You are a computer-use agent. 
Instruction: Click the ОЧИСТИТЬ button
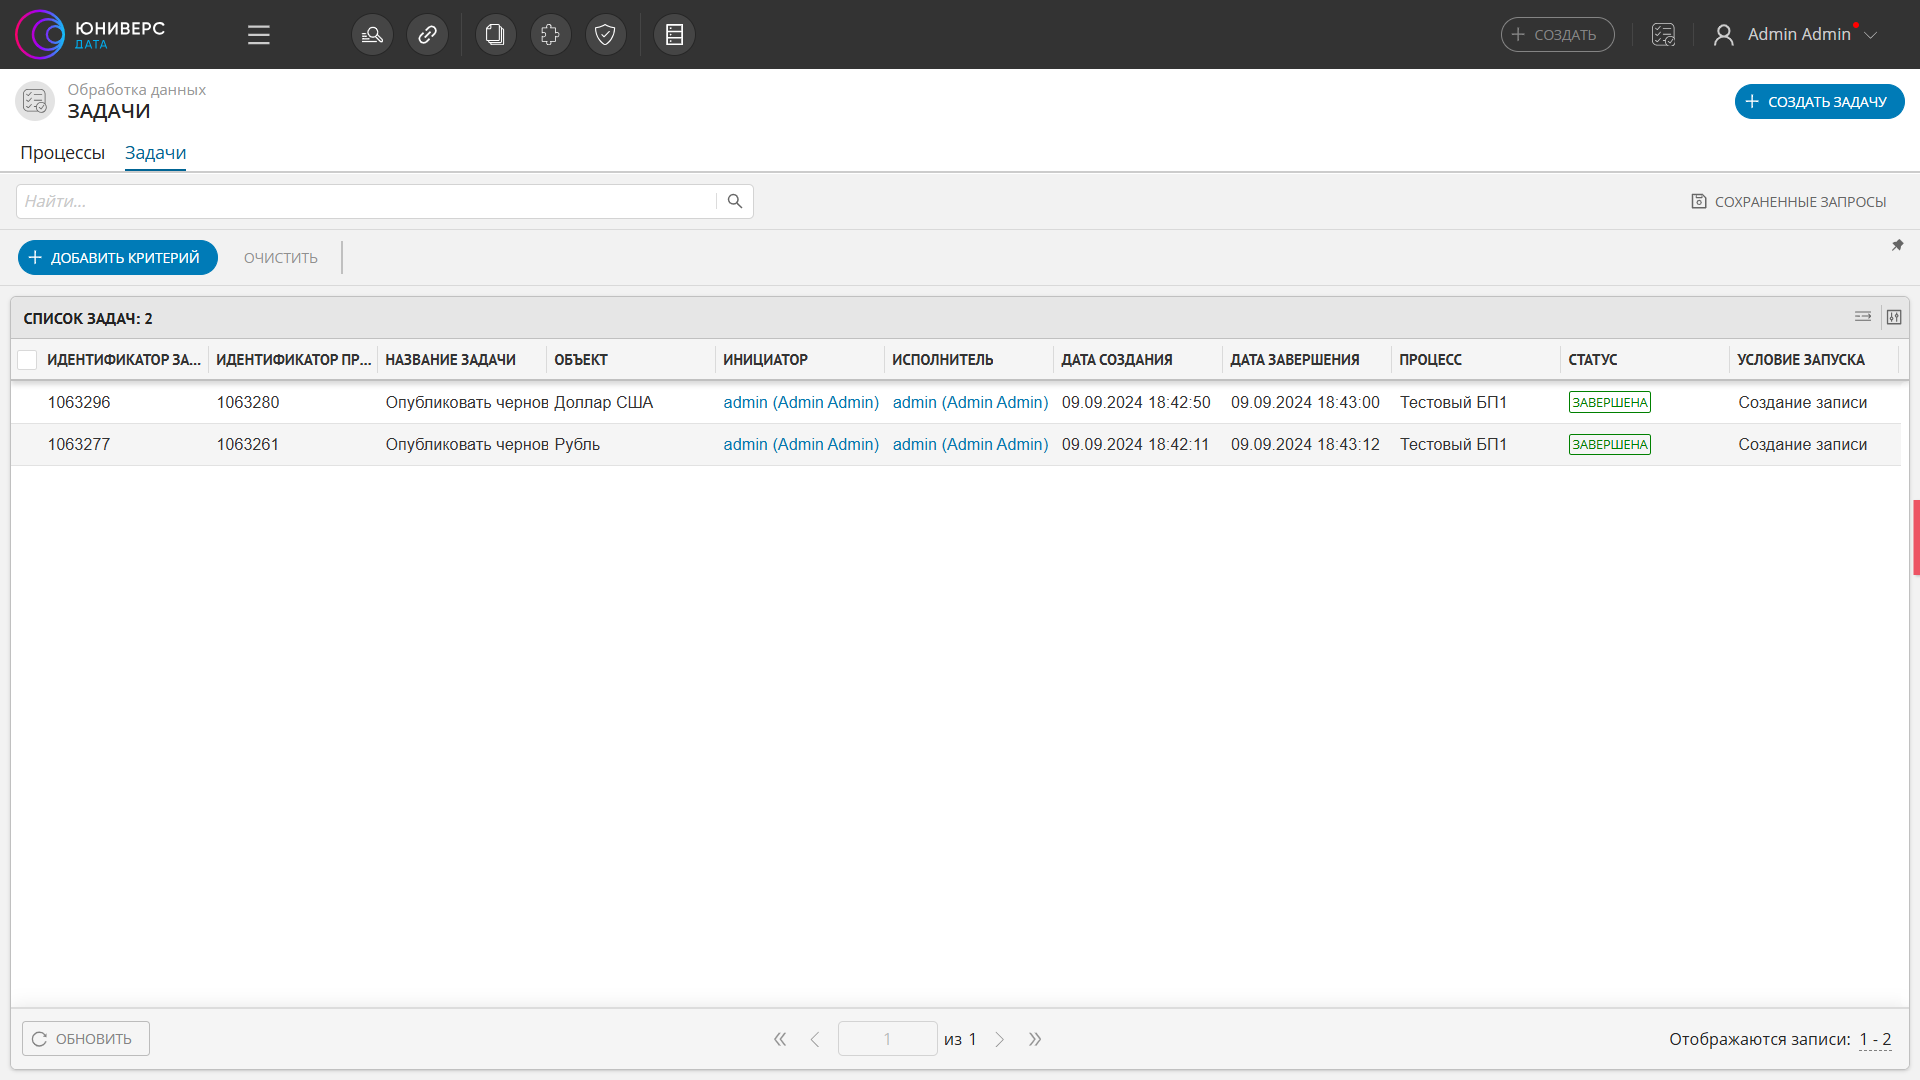click(x=281, y=258)
